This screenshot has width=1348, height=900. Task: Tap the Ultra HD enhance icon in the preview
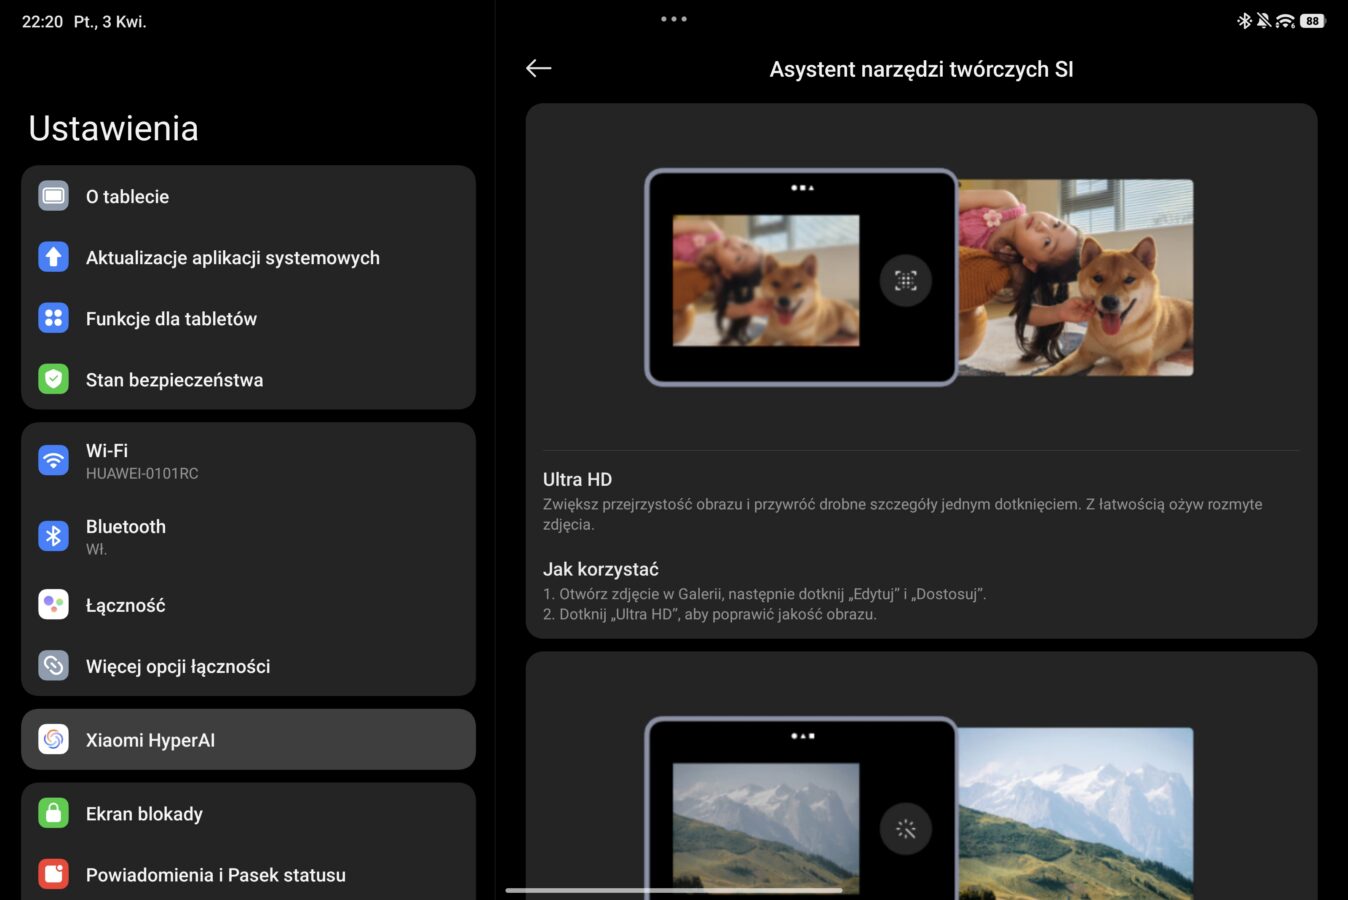[x=906, y=281]
